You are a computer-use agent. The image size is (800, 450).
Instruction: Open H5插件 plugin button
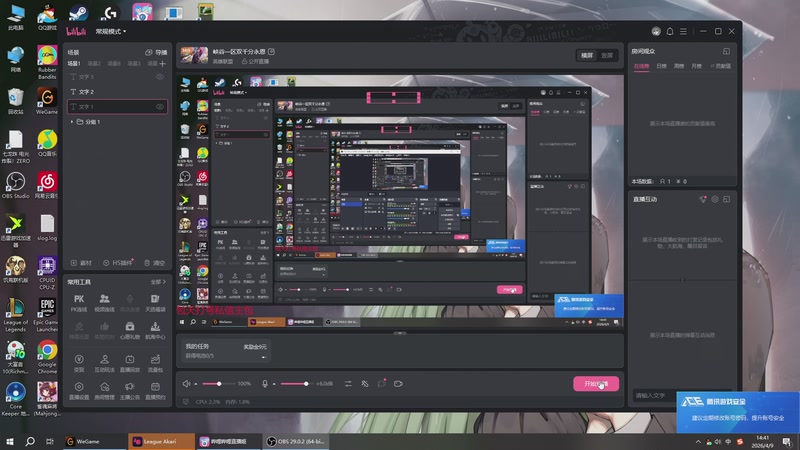(x=117, y=263)
